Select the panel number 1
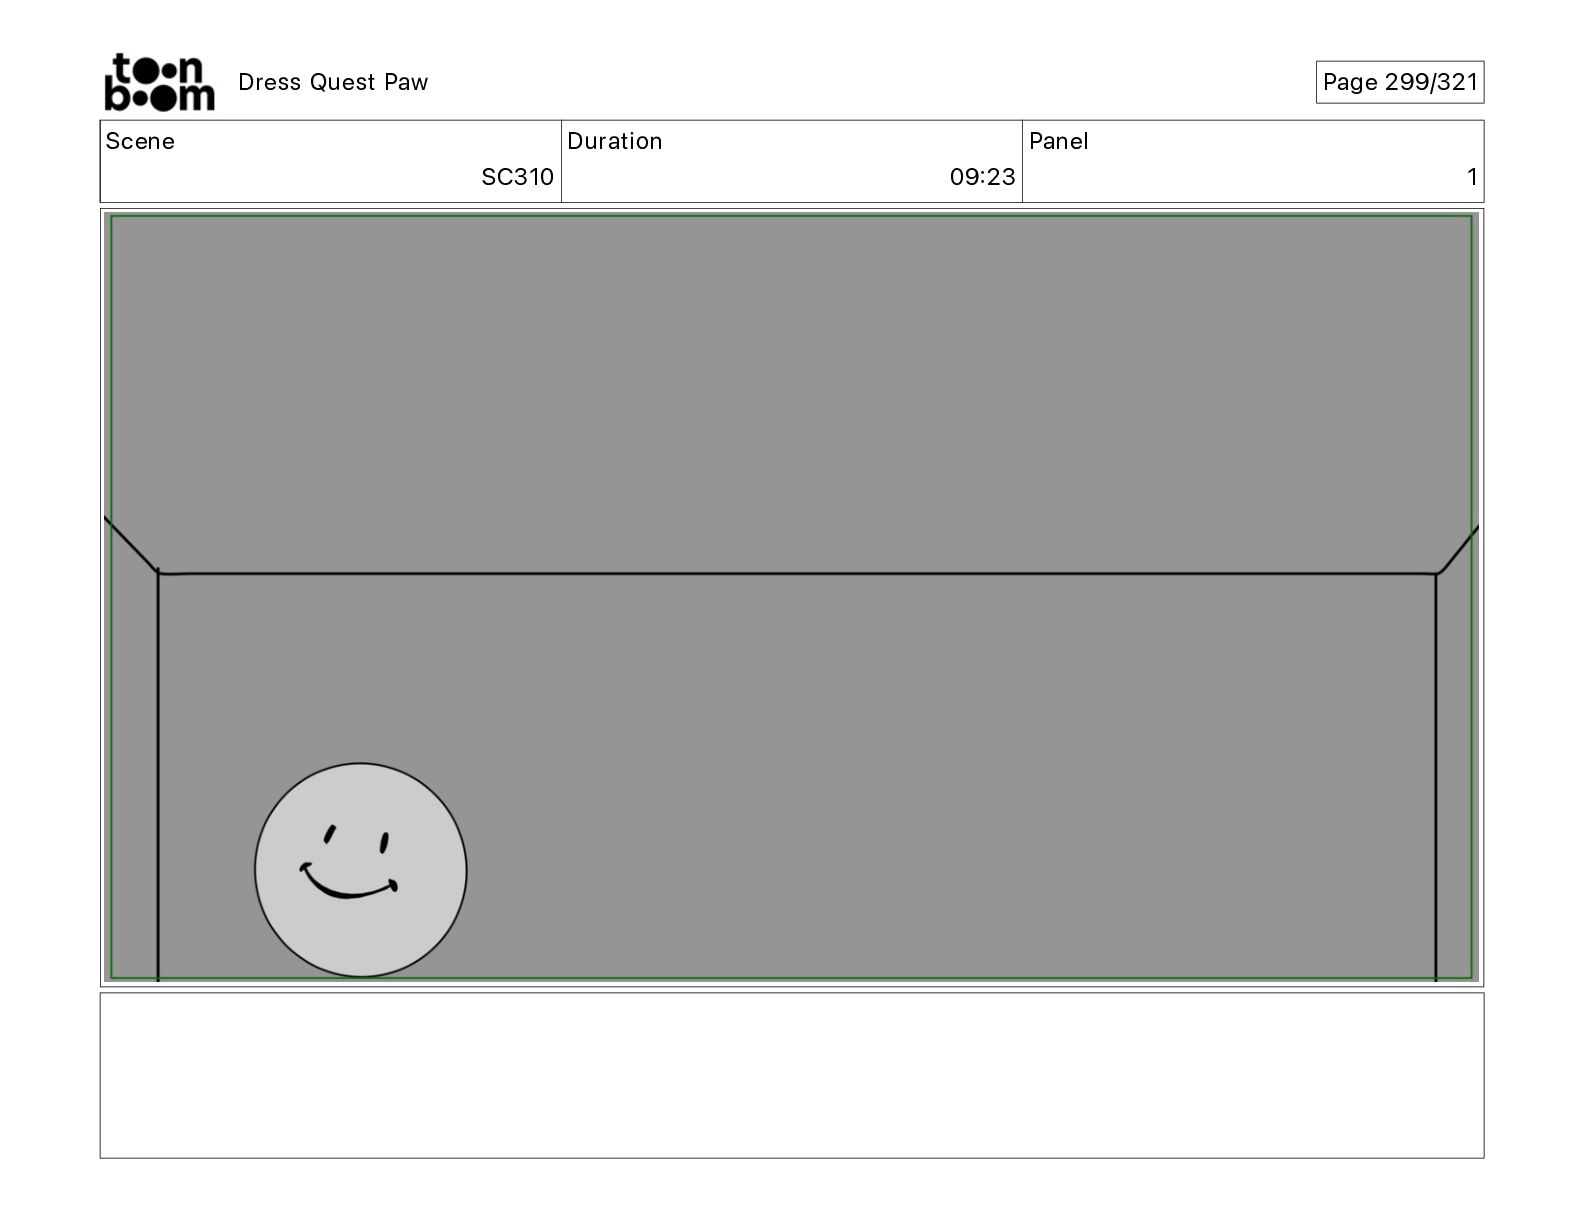 pyautogui.click(x=1472, y=177)
